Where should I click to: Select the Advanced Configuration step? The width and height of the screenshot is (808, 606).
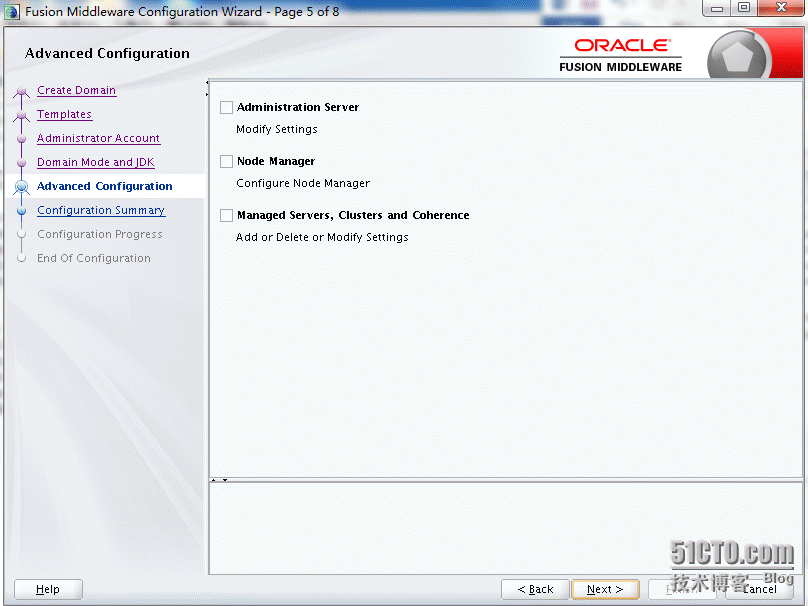pyautogui.click(x=105, y=186)
